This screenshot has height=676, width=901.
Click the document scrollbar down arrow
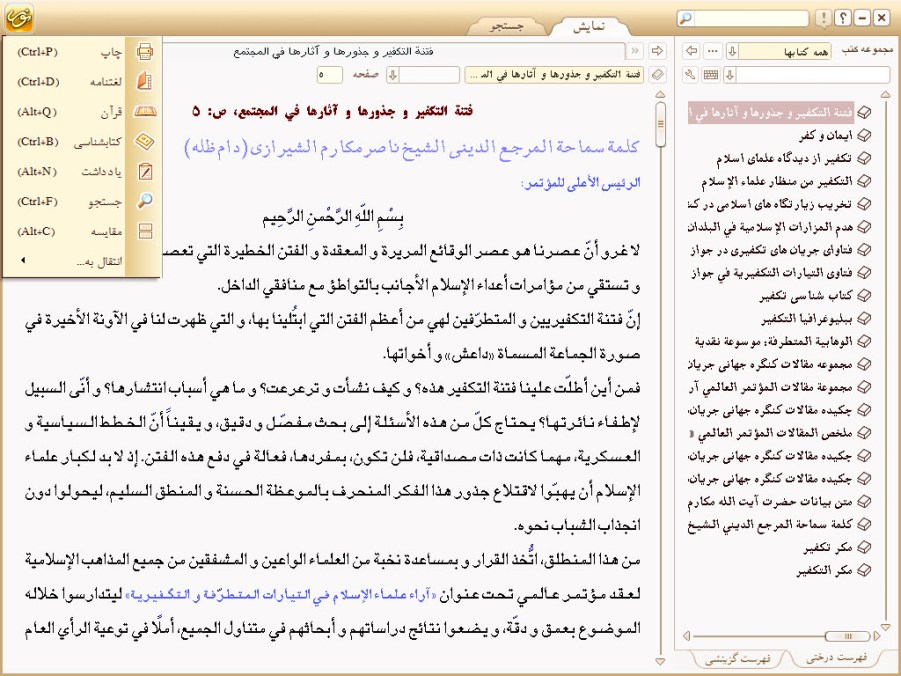tap(660, 662)
